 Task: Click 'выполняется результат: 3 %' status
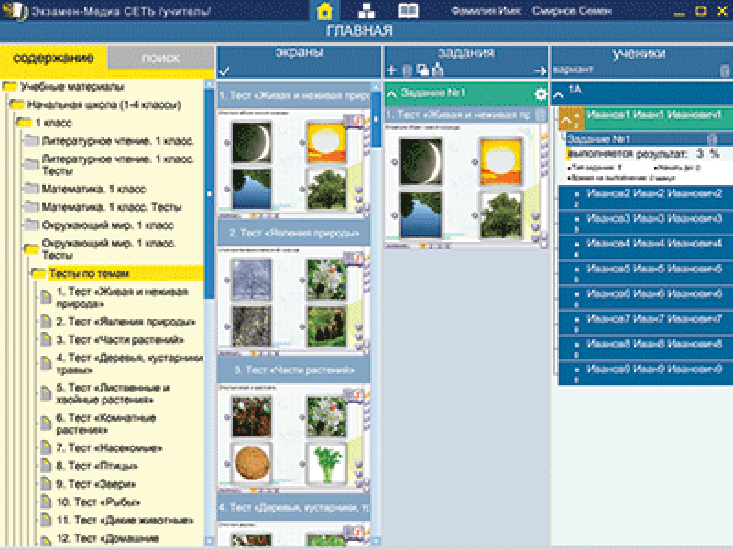pyautogui.click(x=643, y=154)
